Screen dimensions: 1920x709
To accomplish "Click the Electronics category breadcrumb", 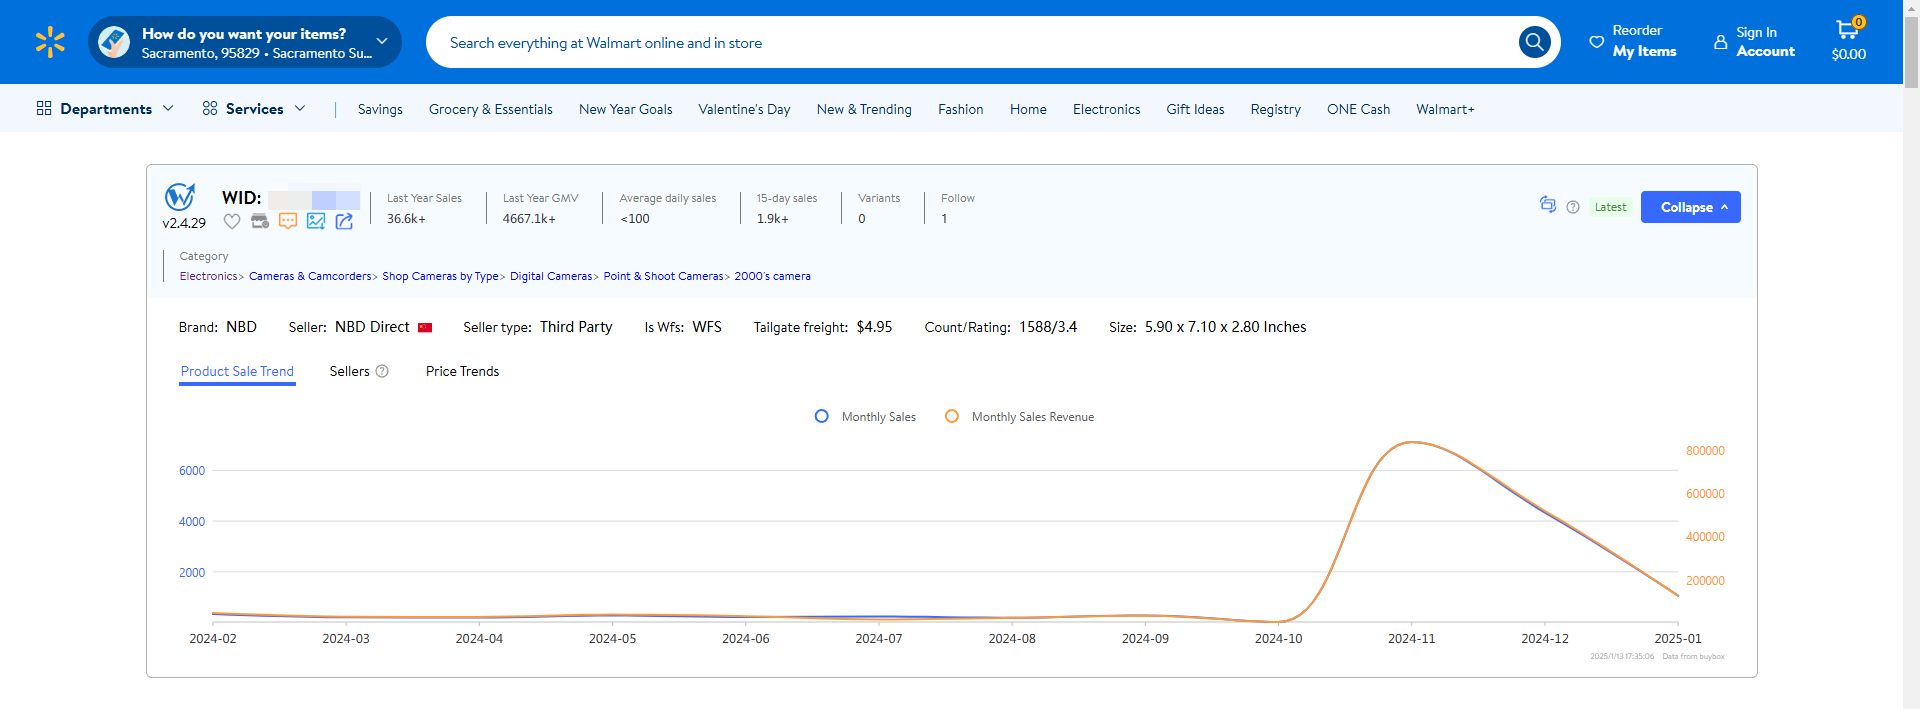I will 208,276.
